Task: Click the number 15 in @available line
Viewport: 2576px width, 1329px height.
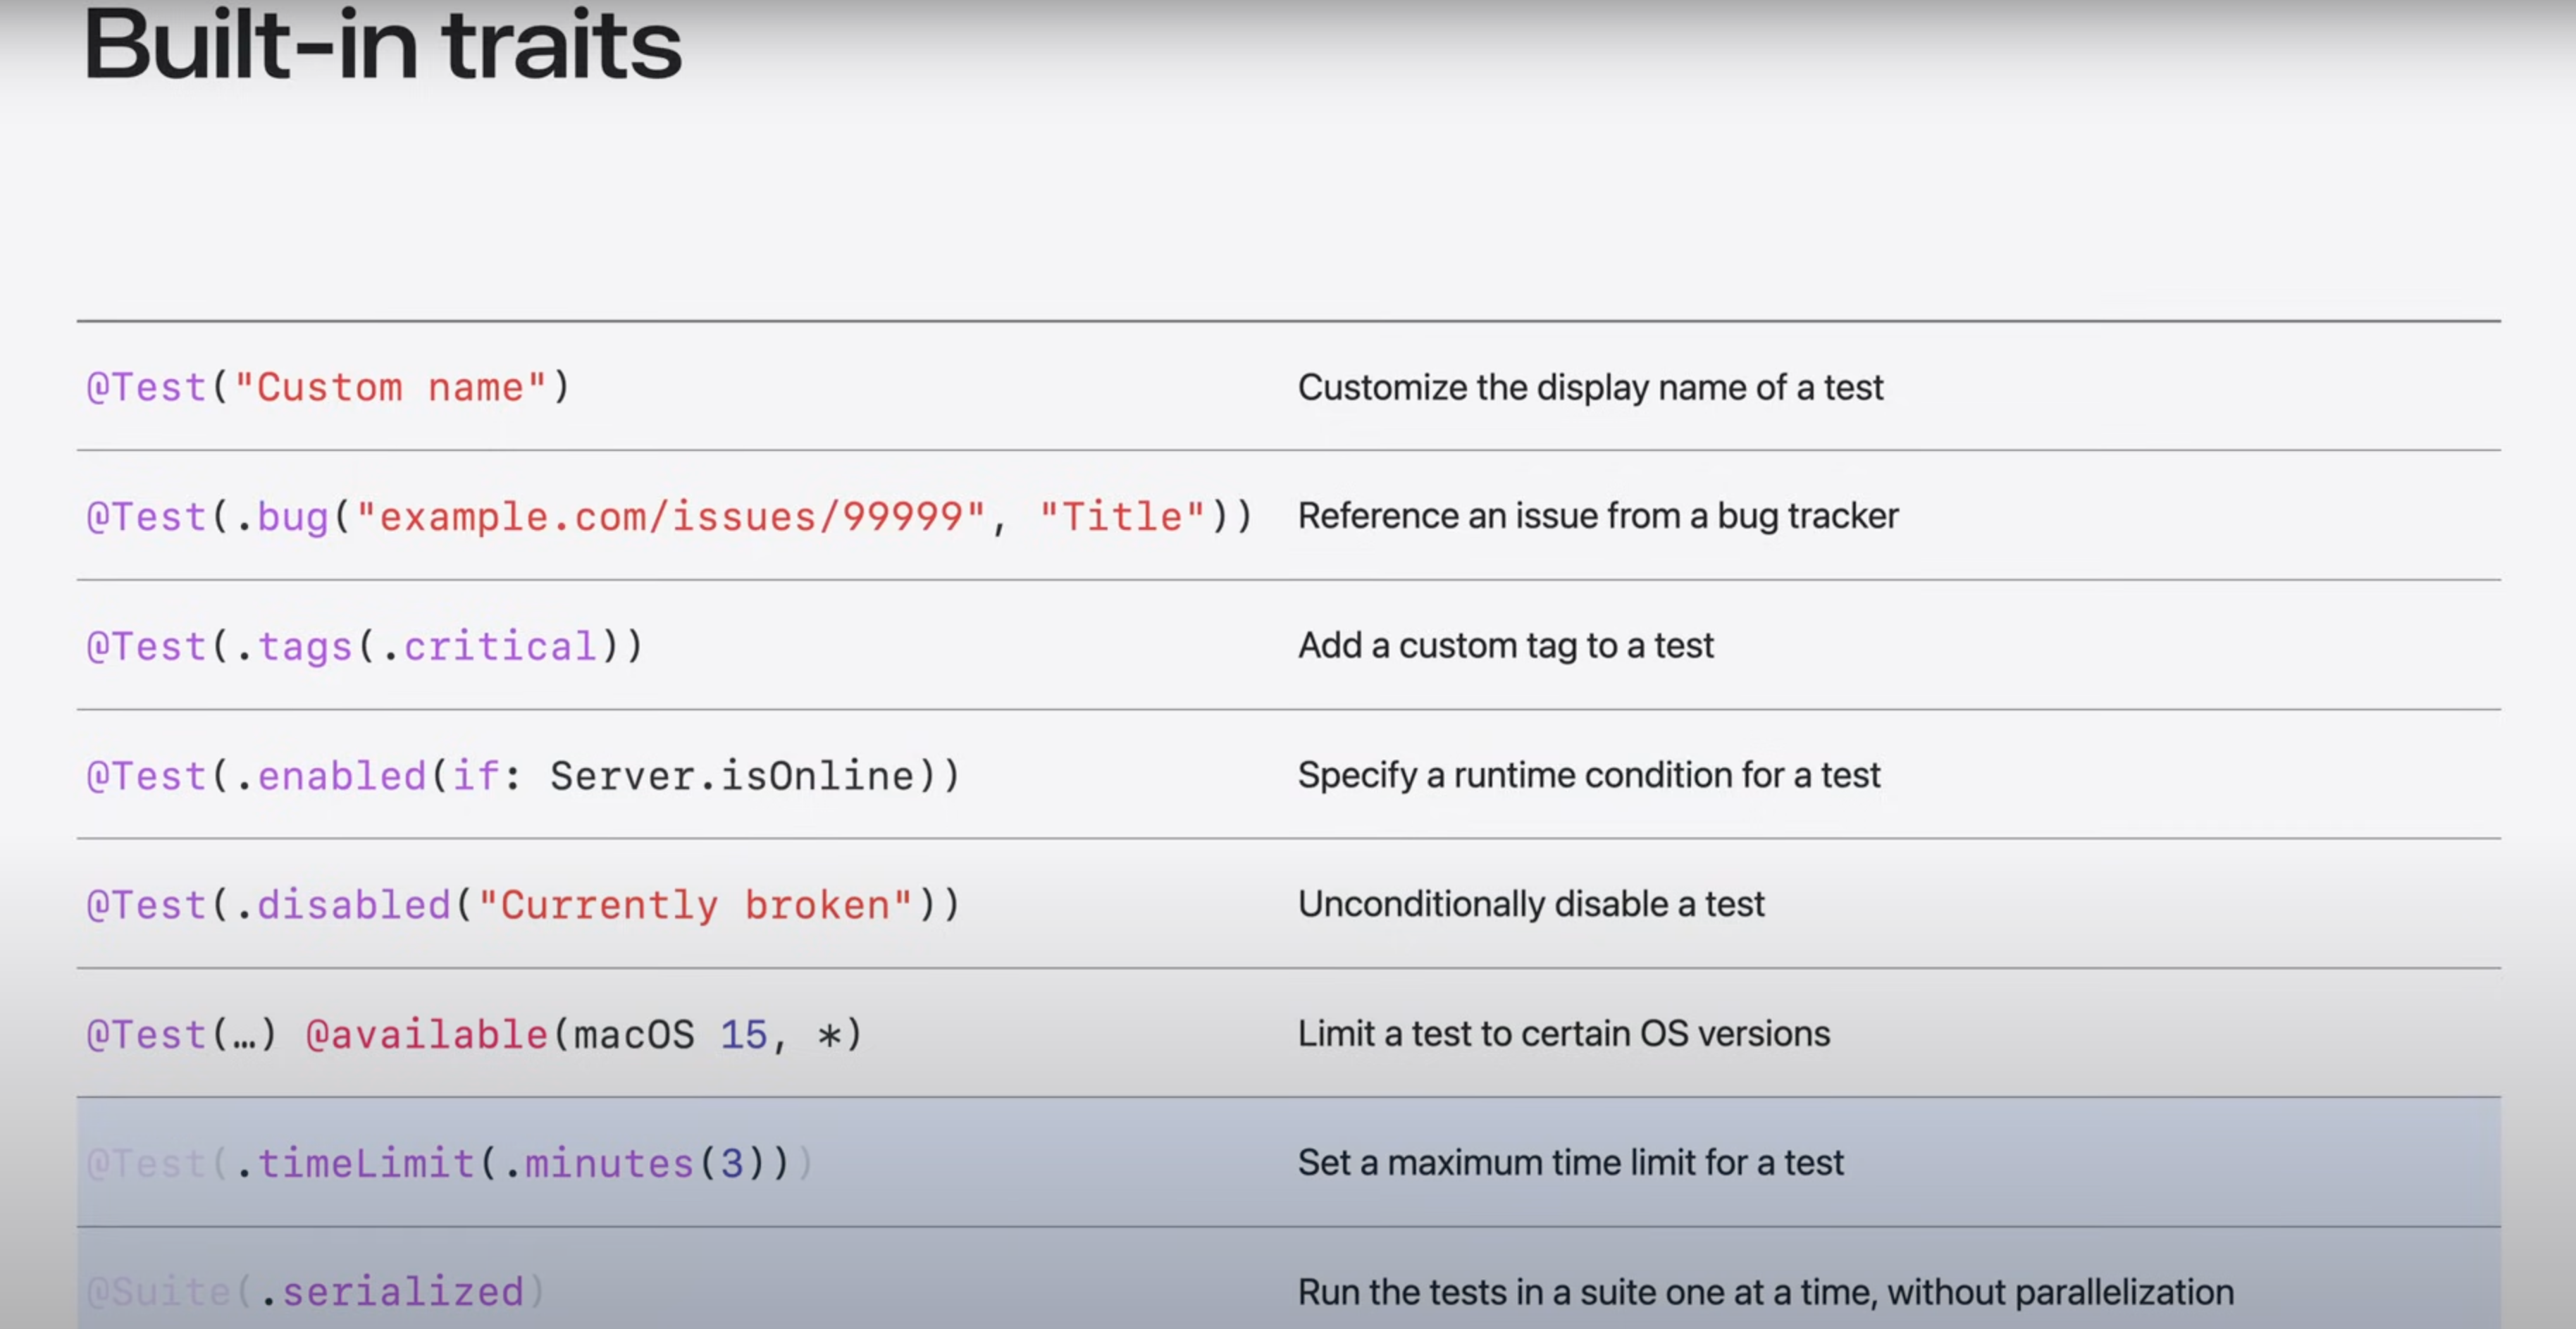Action: (743, 1034)
